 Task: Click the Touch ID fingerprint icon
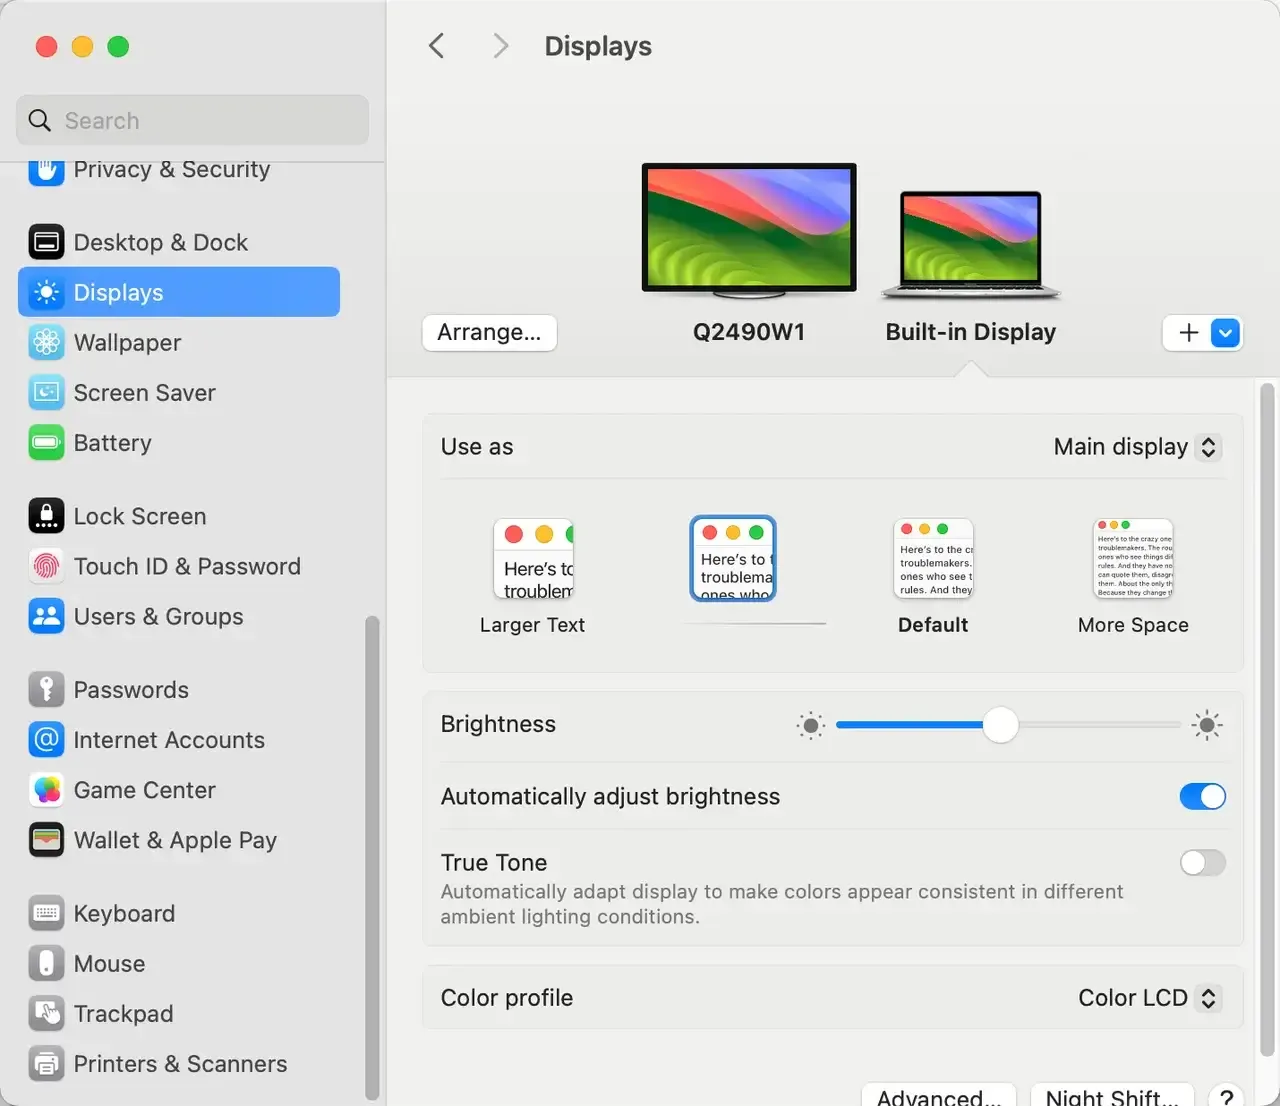[46, 566]
